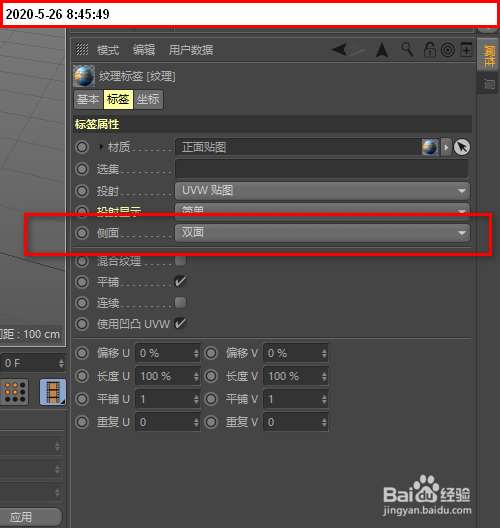Click the 标签属性 section header
This screenshot has width=500, height=528.
coord(272,124)
